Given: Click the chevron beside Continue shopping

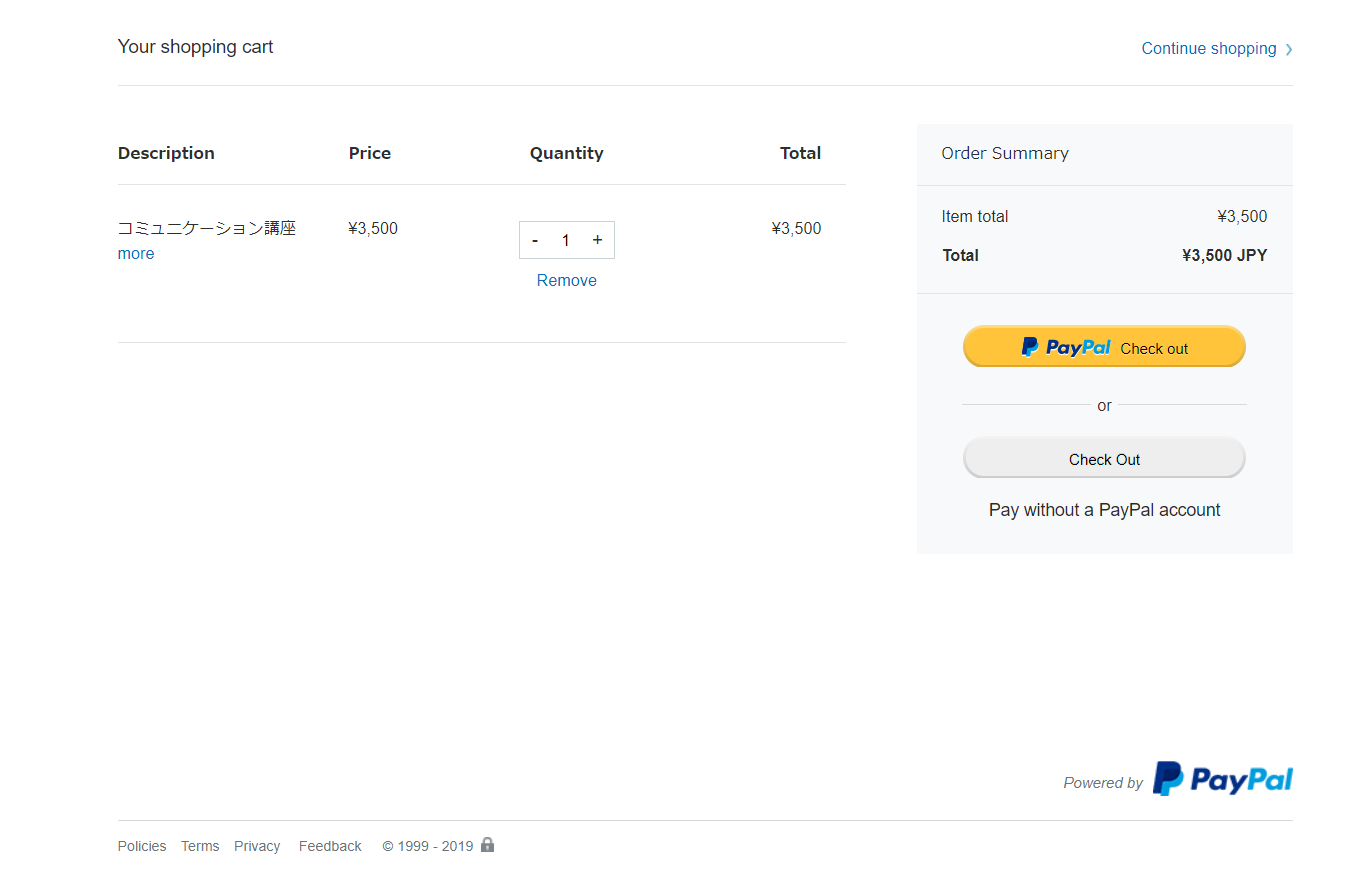Looking at the screenshot, I should (x=1289, y=49).
